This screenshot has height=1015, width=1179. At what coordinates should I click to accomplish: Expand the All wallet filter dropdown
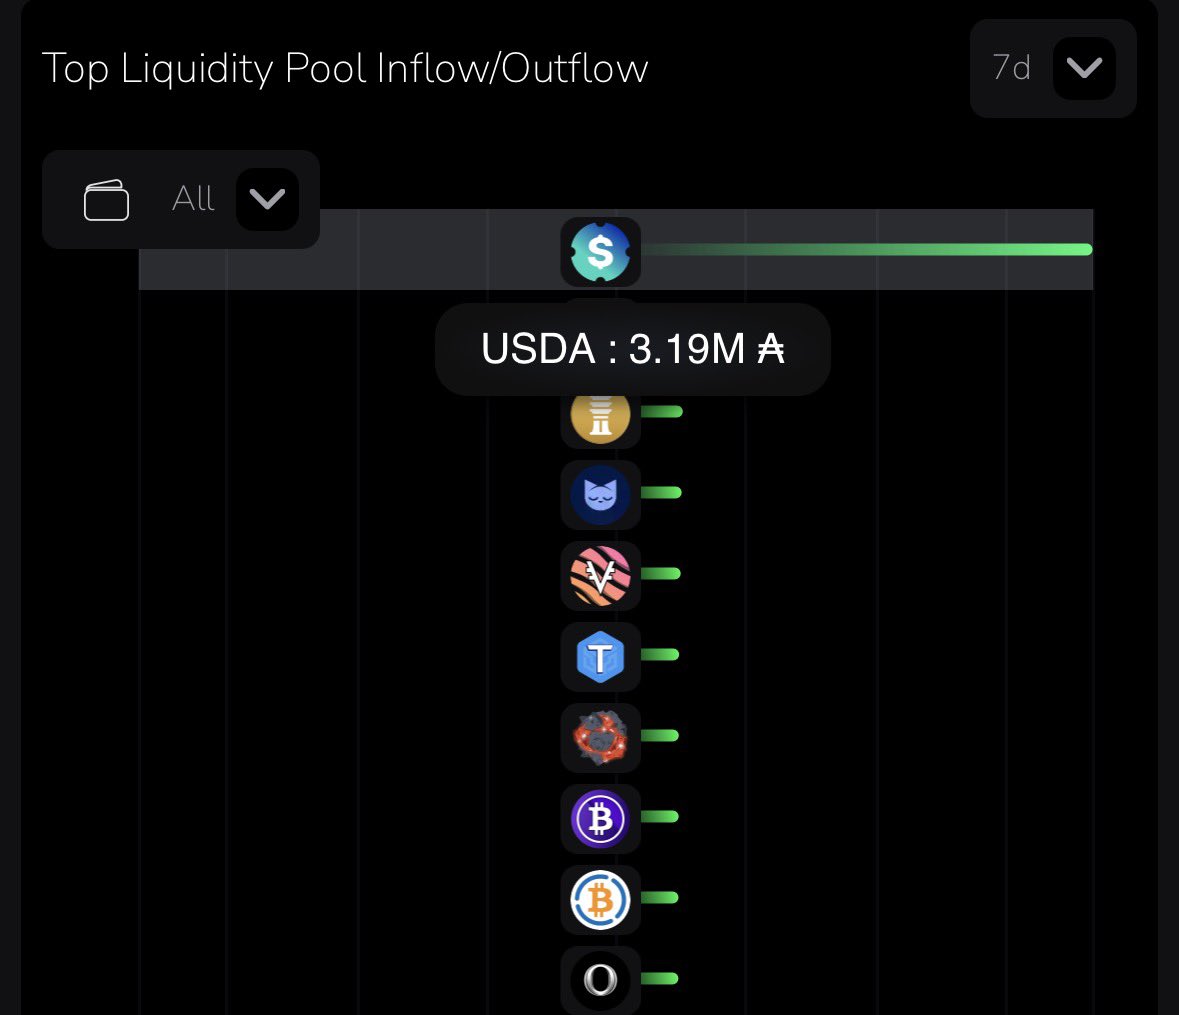pos(267,199)
